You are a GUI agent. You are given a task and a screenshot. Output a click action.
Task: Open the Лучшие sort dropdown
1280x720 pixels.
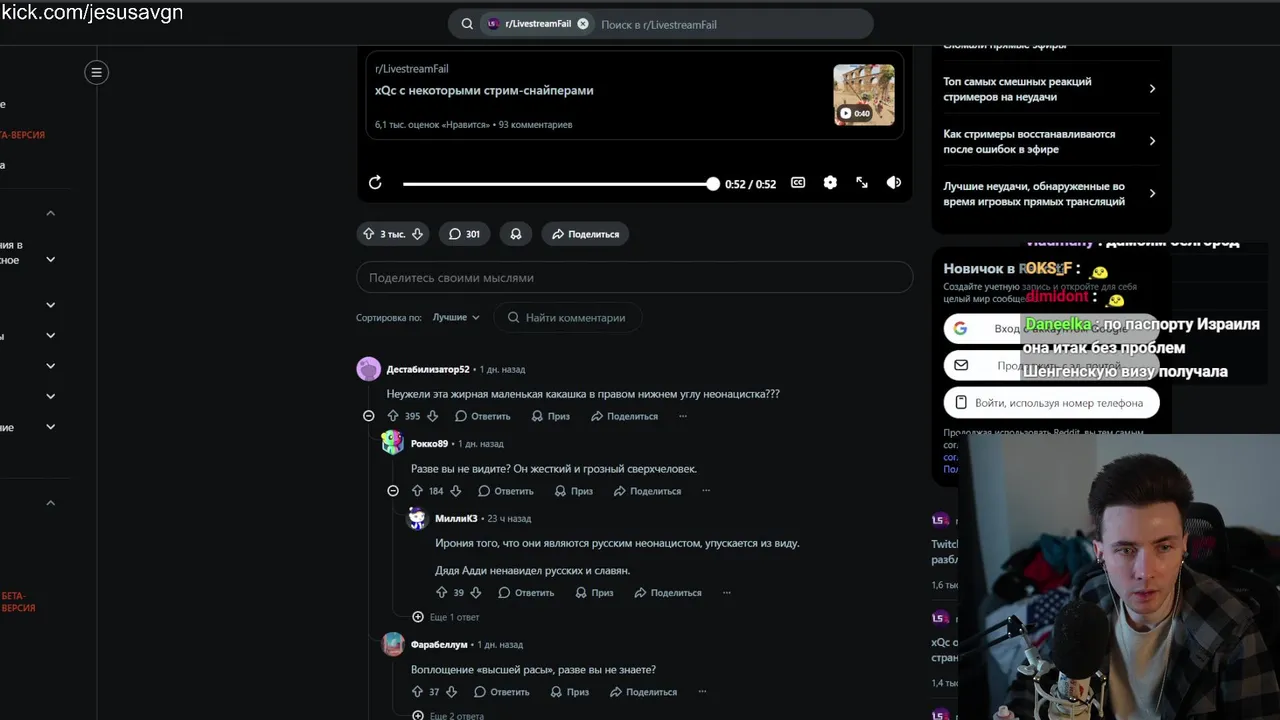456,317
